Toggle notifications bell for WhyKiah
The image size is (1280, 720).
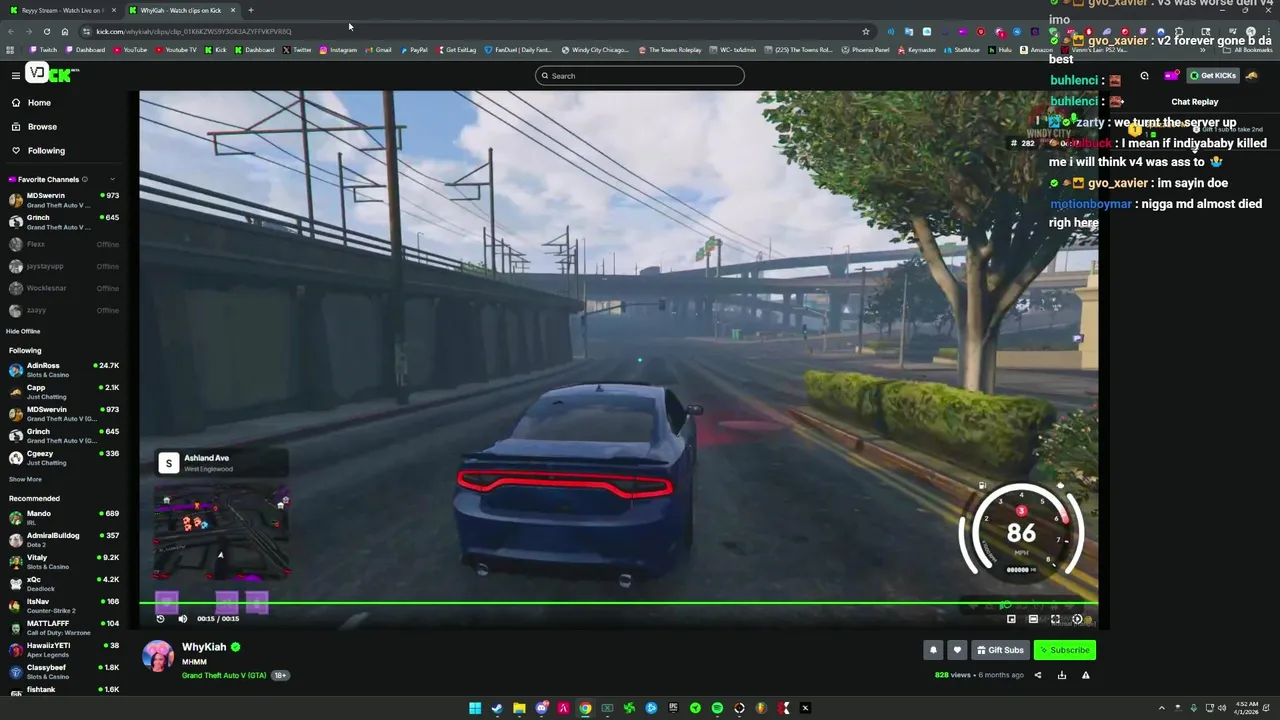(933, 650)
